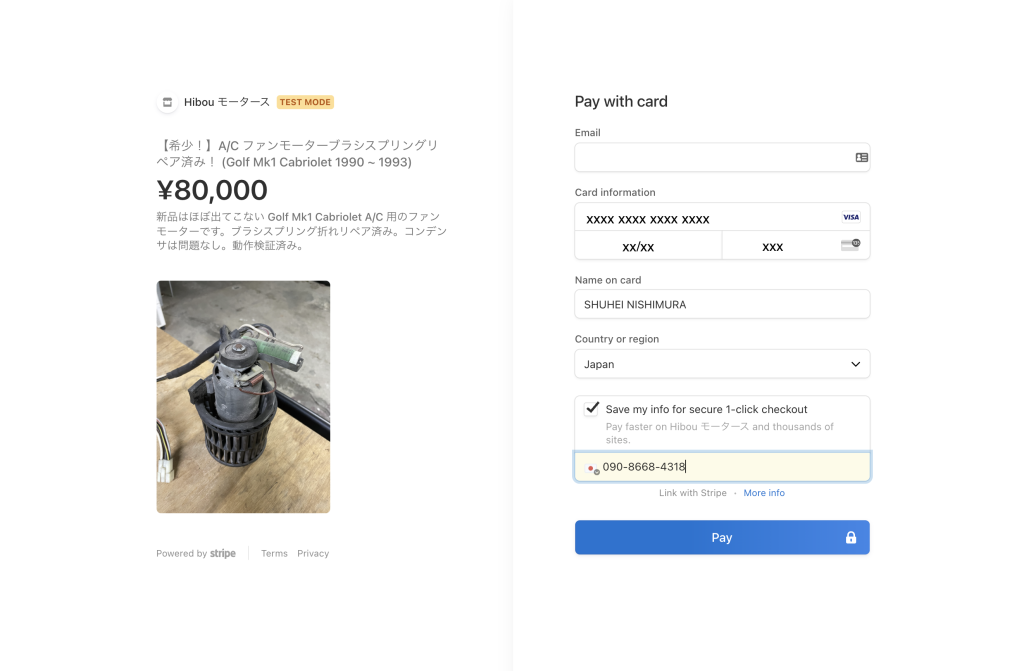Click the VISA card brand icon

click(851, 217)
